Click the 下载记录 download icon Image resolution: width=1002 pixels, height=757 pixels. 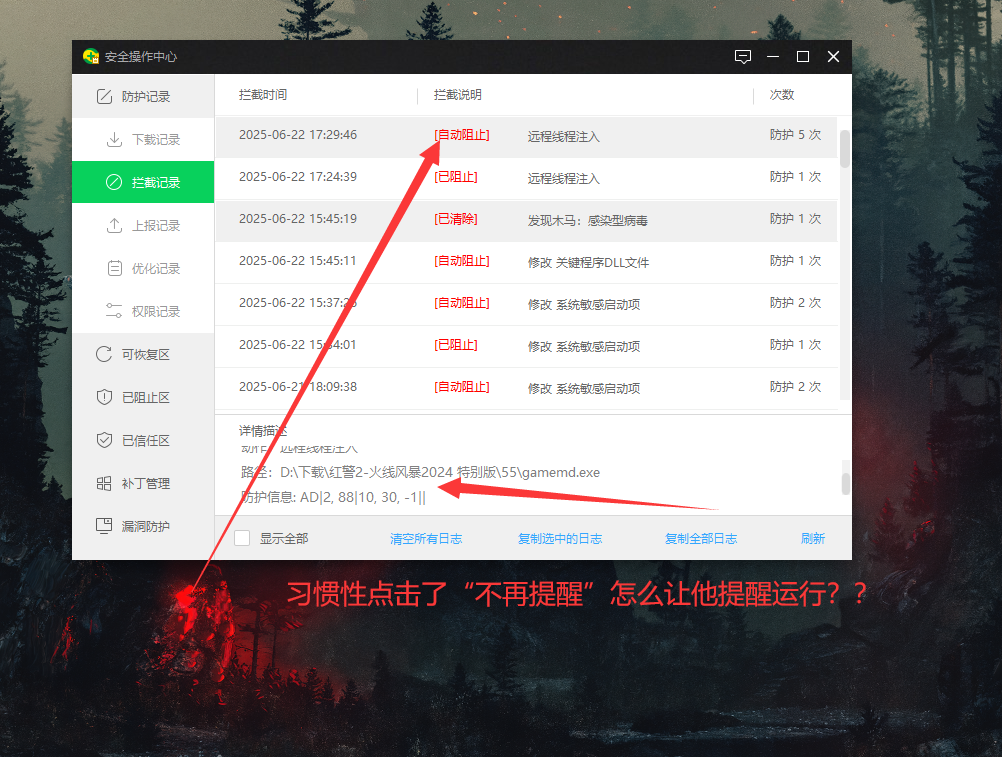coord(114,140)
